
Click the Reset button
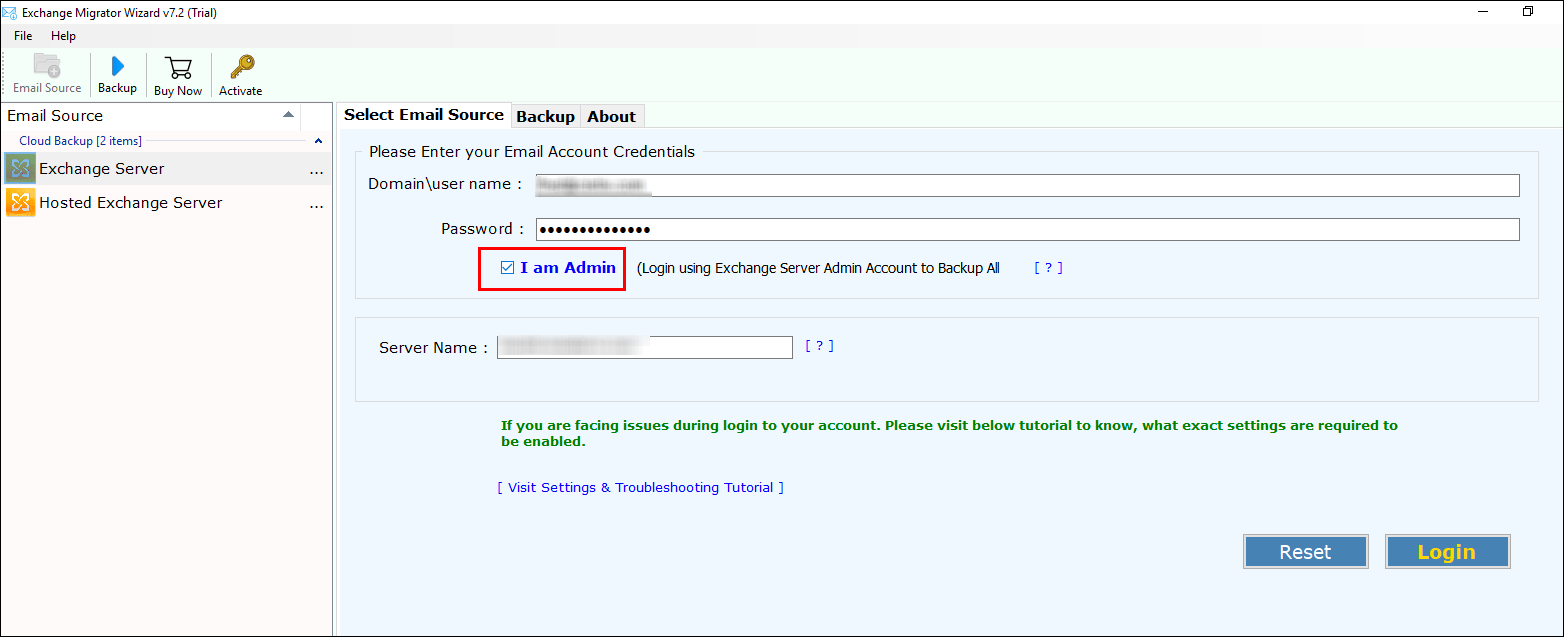[1305, 551]
